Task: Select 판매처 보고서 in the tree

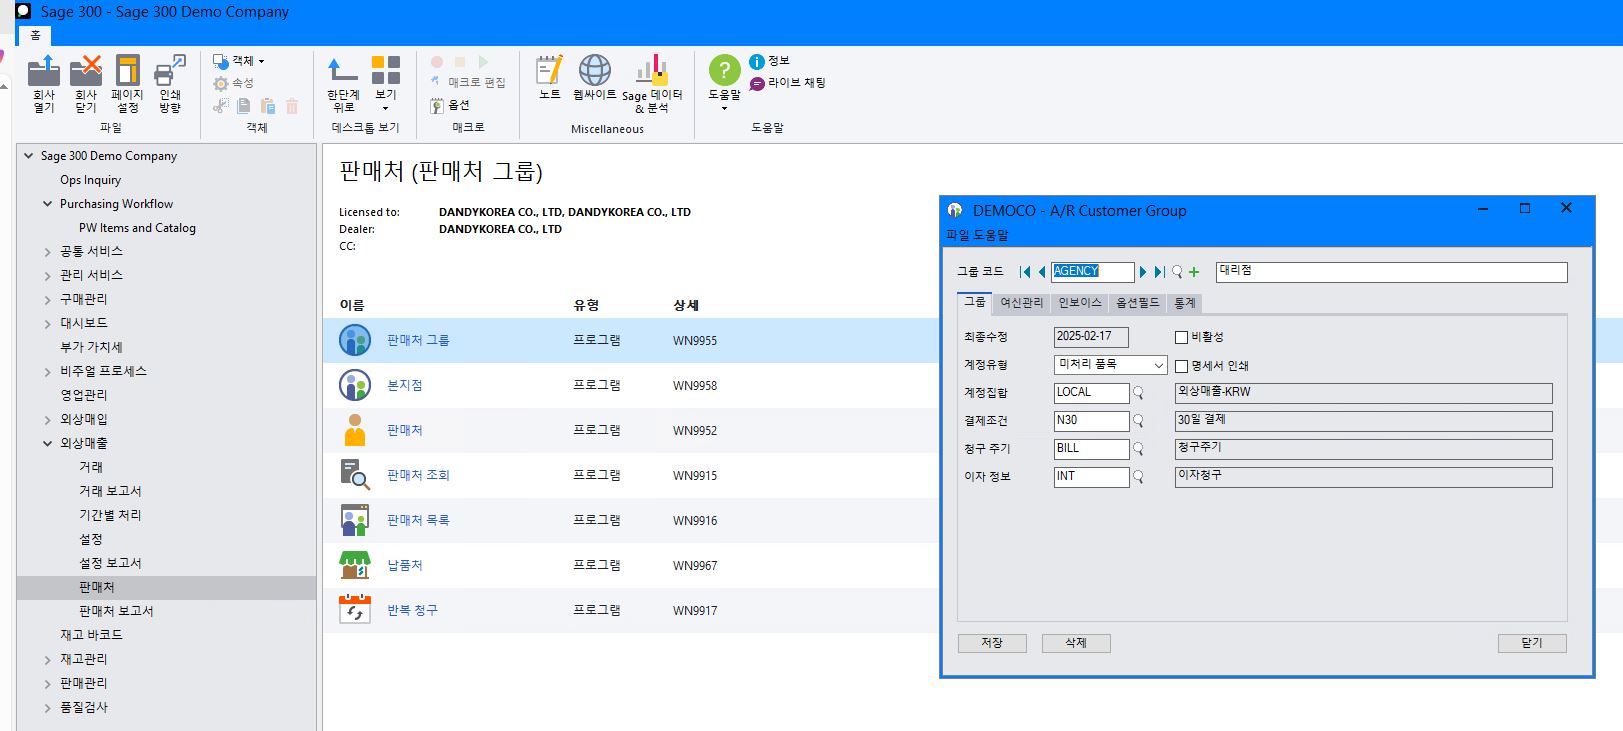Action: [116, 611]
